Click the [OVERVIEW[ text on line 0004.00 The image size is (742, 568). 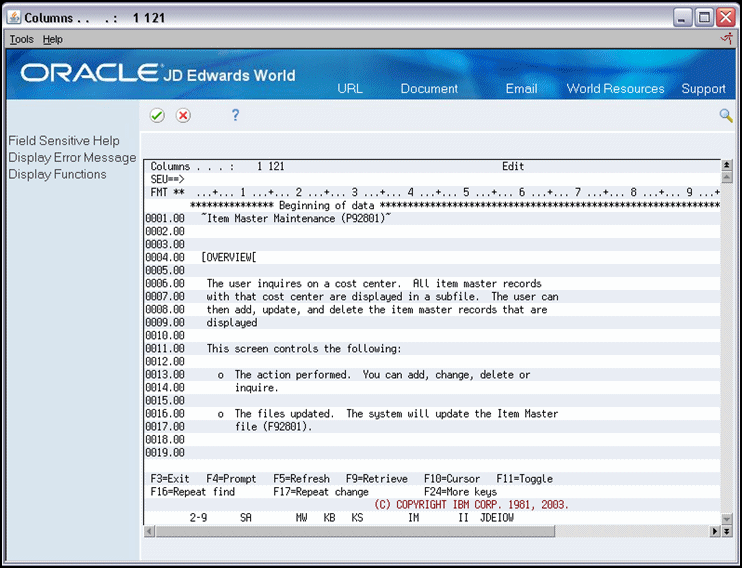pos(229,257)
